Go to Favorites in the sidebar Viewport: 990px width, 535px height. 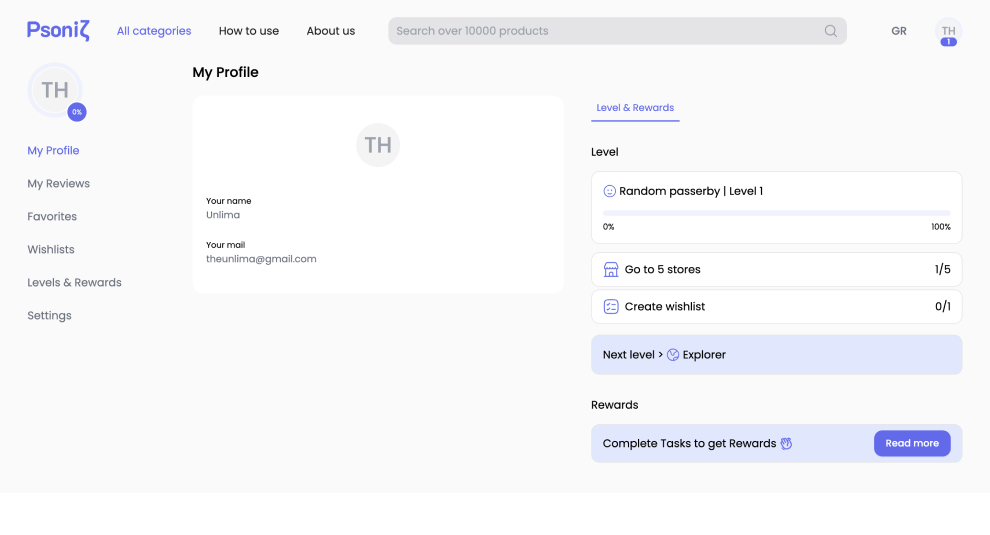click(52, 217)
